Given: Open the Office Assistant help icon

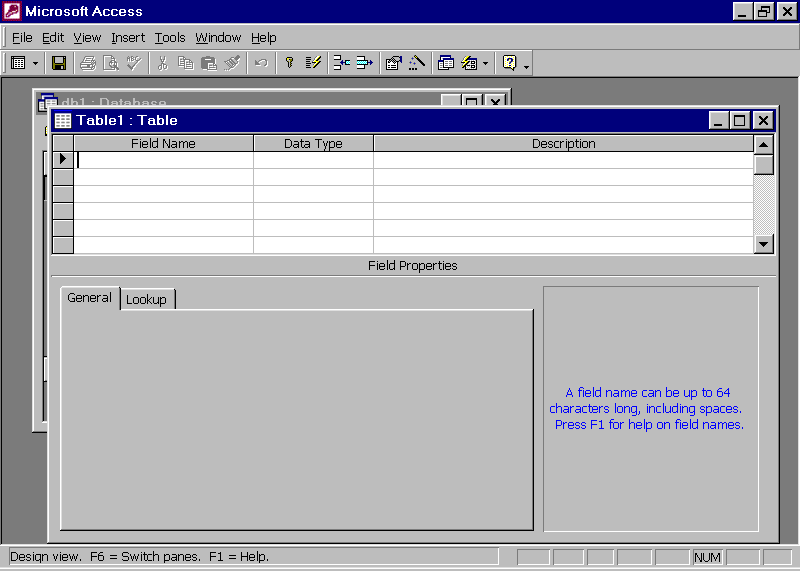Looking at the screenshot, I should [509, 63].
